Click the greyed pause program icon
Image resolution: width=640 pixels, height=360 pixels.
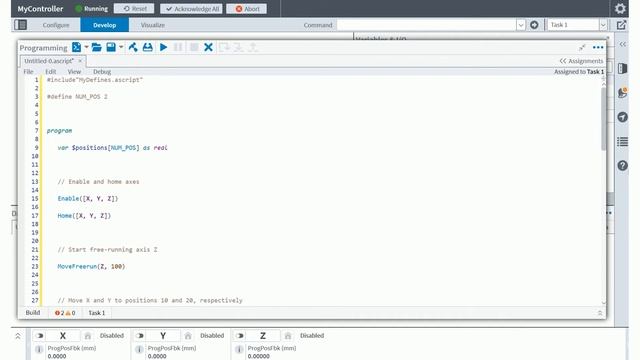pyautogui.click(x=178, y=47)
